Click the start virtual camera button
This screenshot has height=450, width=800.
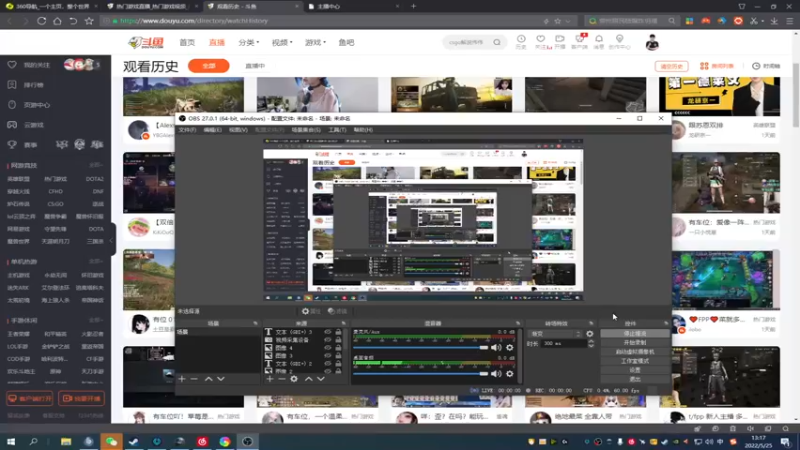tap(635, 352)
